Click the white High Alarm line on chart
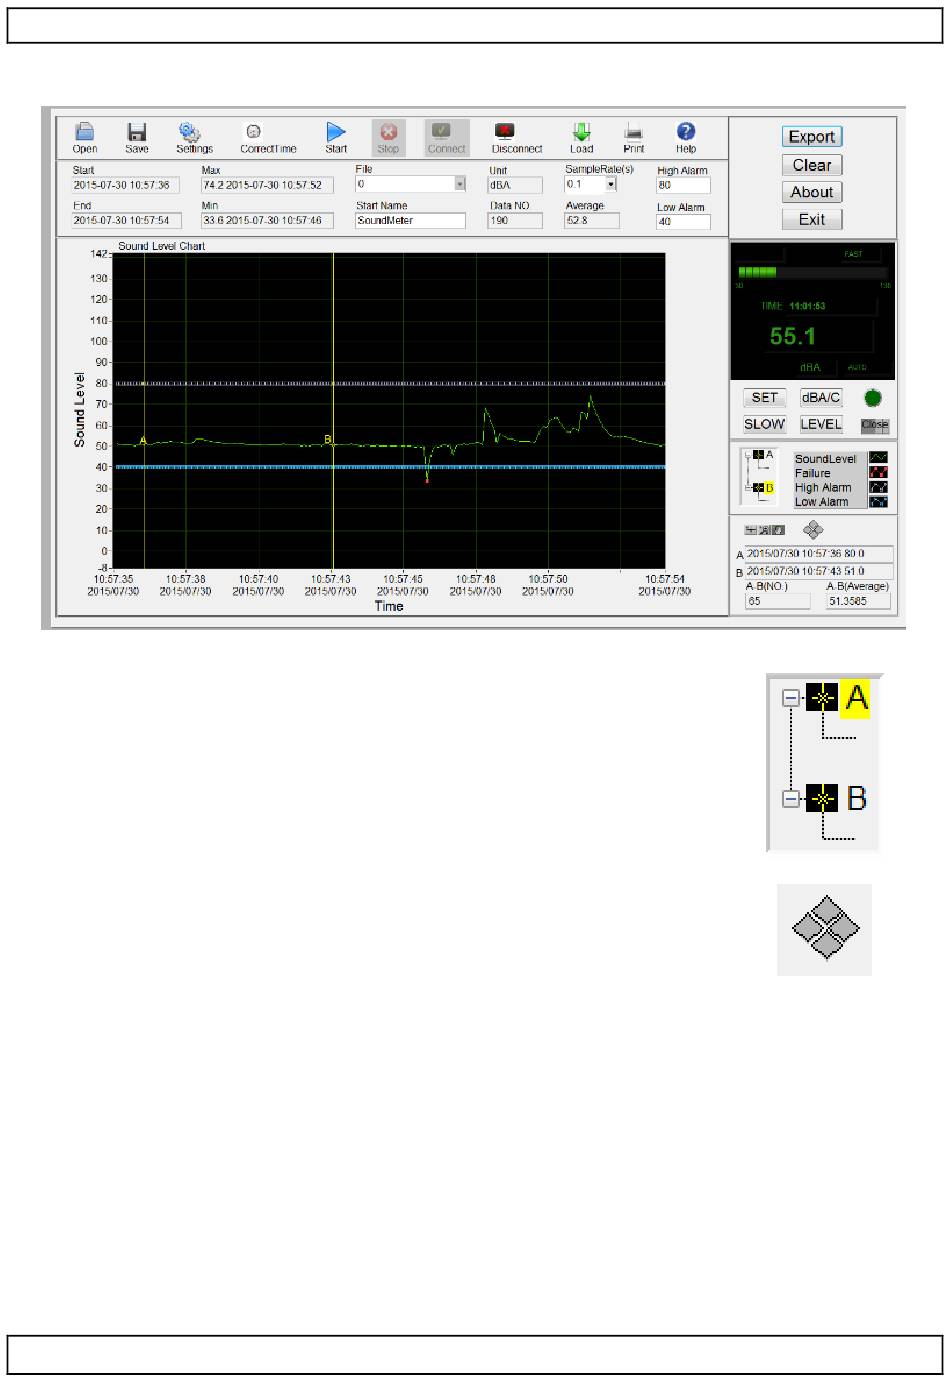 [389, 383]
